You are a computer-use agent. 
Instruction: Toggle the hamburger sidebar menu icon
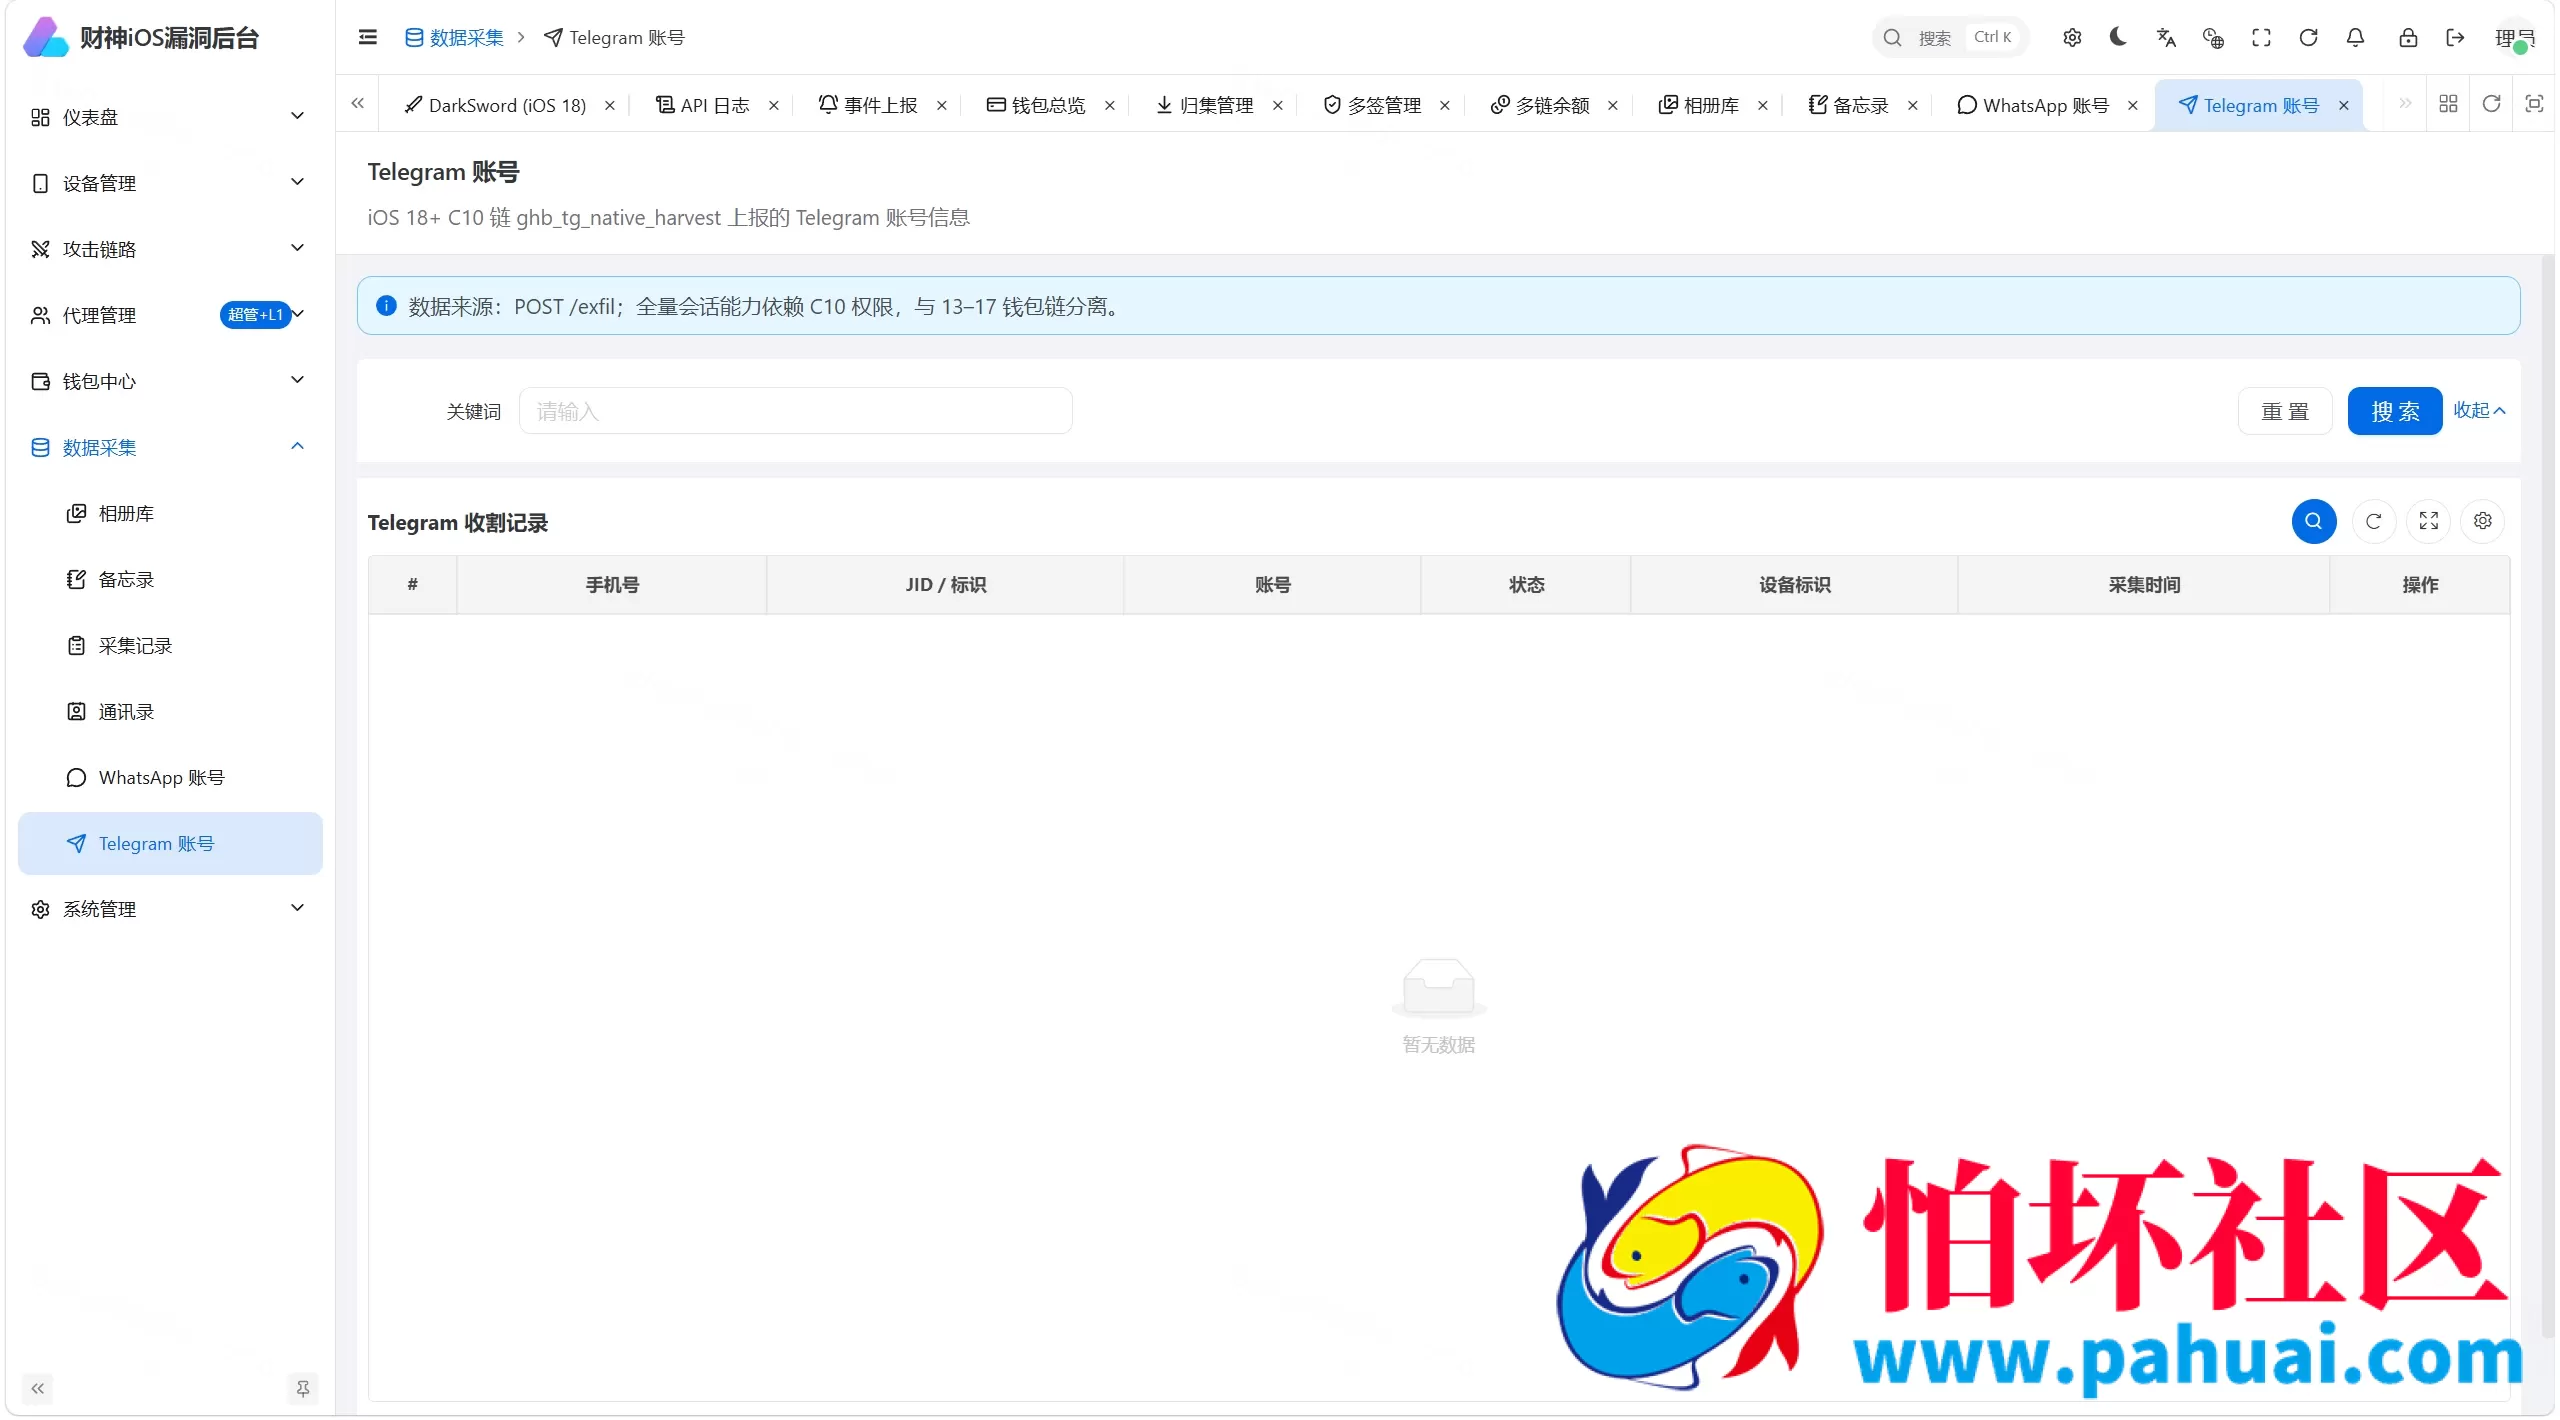click(x=367, y=38)
